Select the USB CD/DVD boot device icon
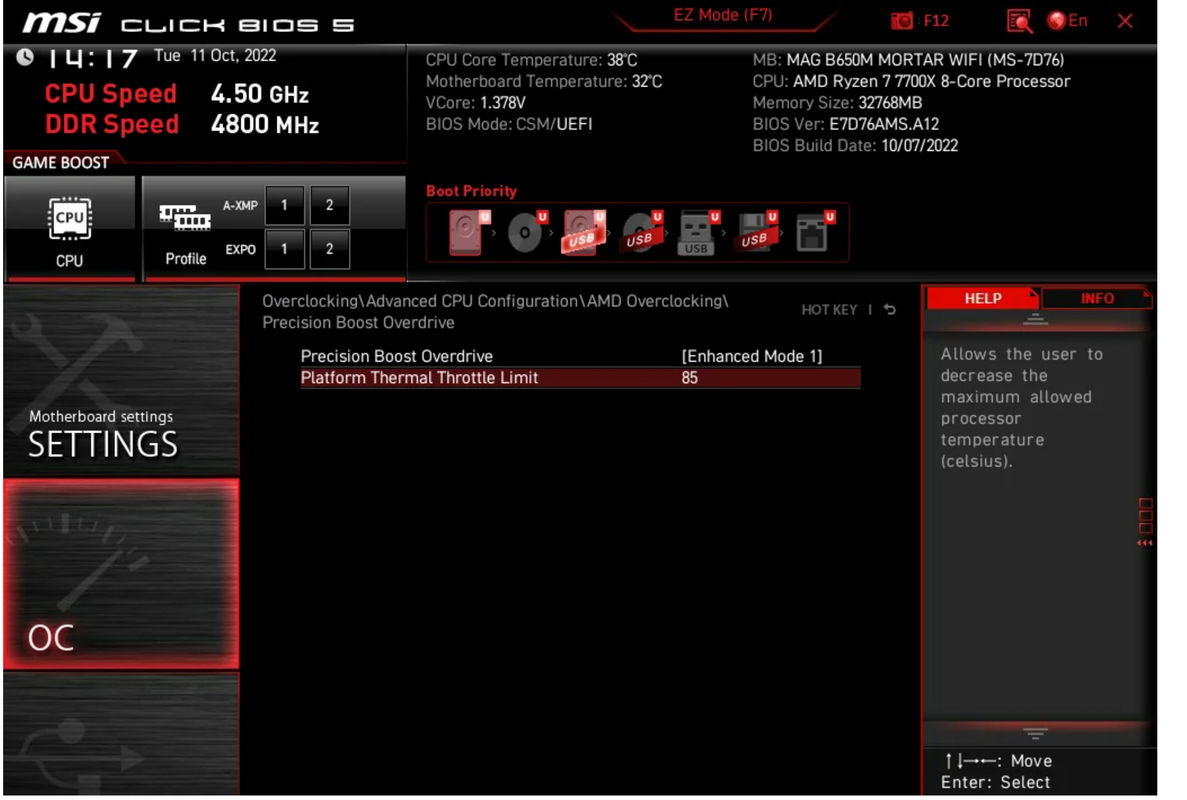Viewport: 1187px width, 800px height. click(x=642, y=232)
